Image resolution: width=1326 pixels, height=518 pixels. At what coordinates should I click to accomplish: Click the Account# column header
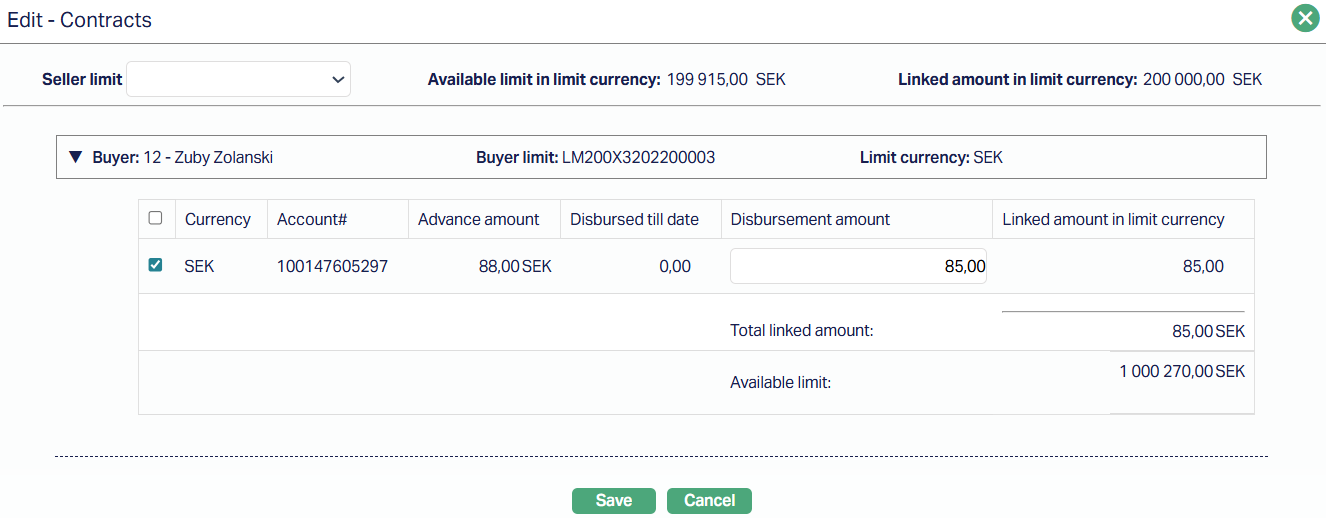[x=310, y=220]
